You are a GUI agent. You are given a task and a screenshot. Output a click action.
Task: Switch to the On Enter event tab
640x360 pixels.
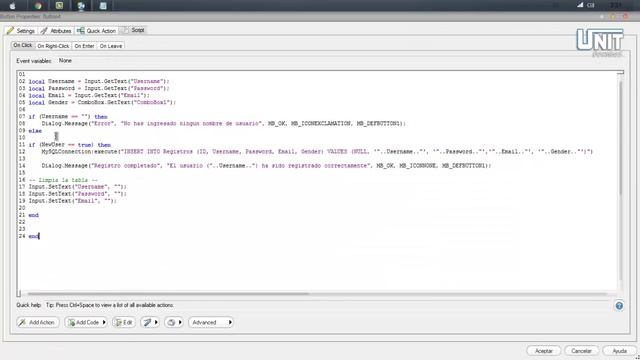point(84,46)
